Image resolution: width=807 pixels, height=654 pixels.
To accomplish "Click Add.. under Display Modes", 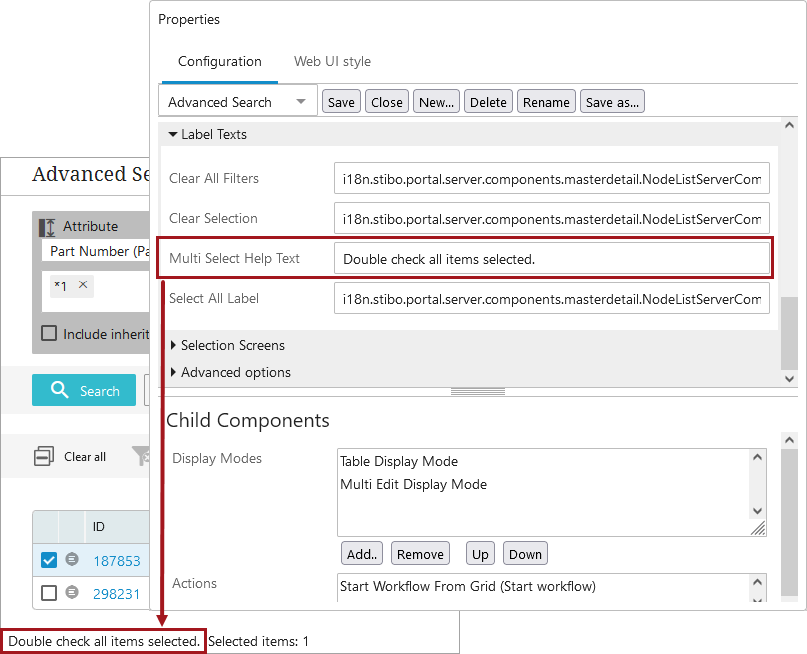I will click(362, 554).
